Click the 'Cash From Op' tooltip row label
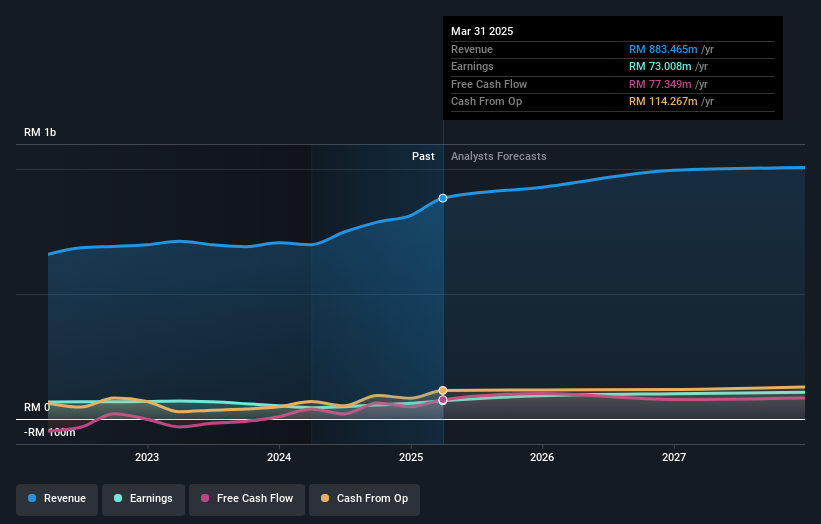 (x=486, y=102)
